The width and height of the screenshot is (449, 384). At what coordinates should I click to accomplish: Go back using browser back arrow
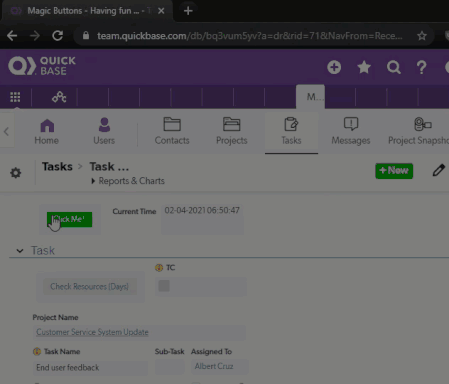click(x=12, y=36)
